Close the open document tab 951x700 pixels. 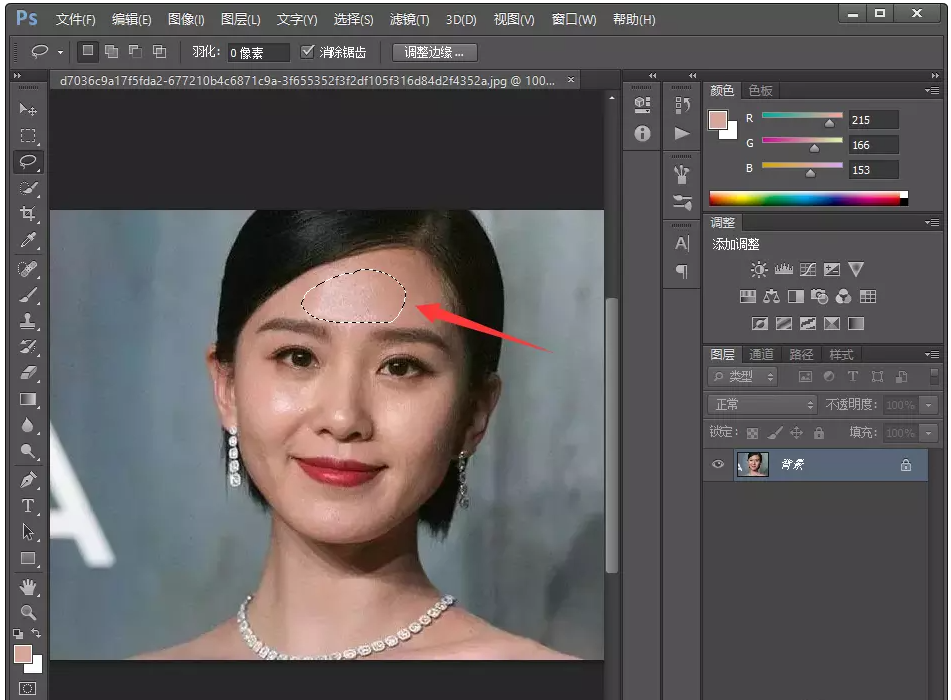click(x=571, y=80)
